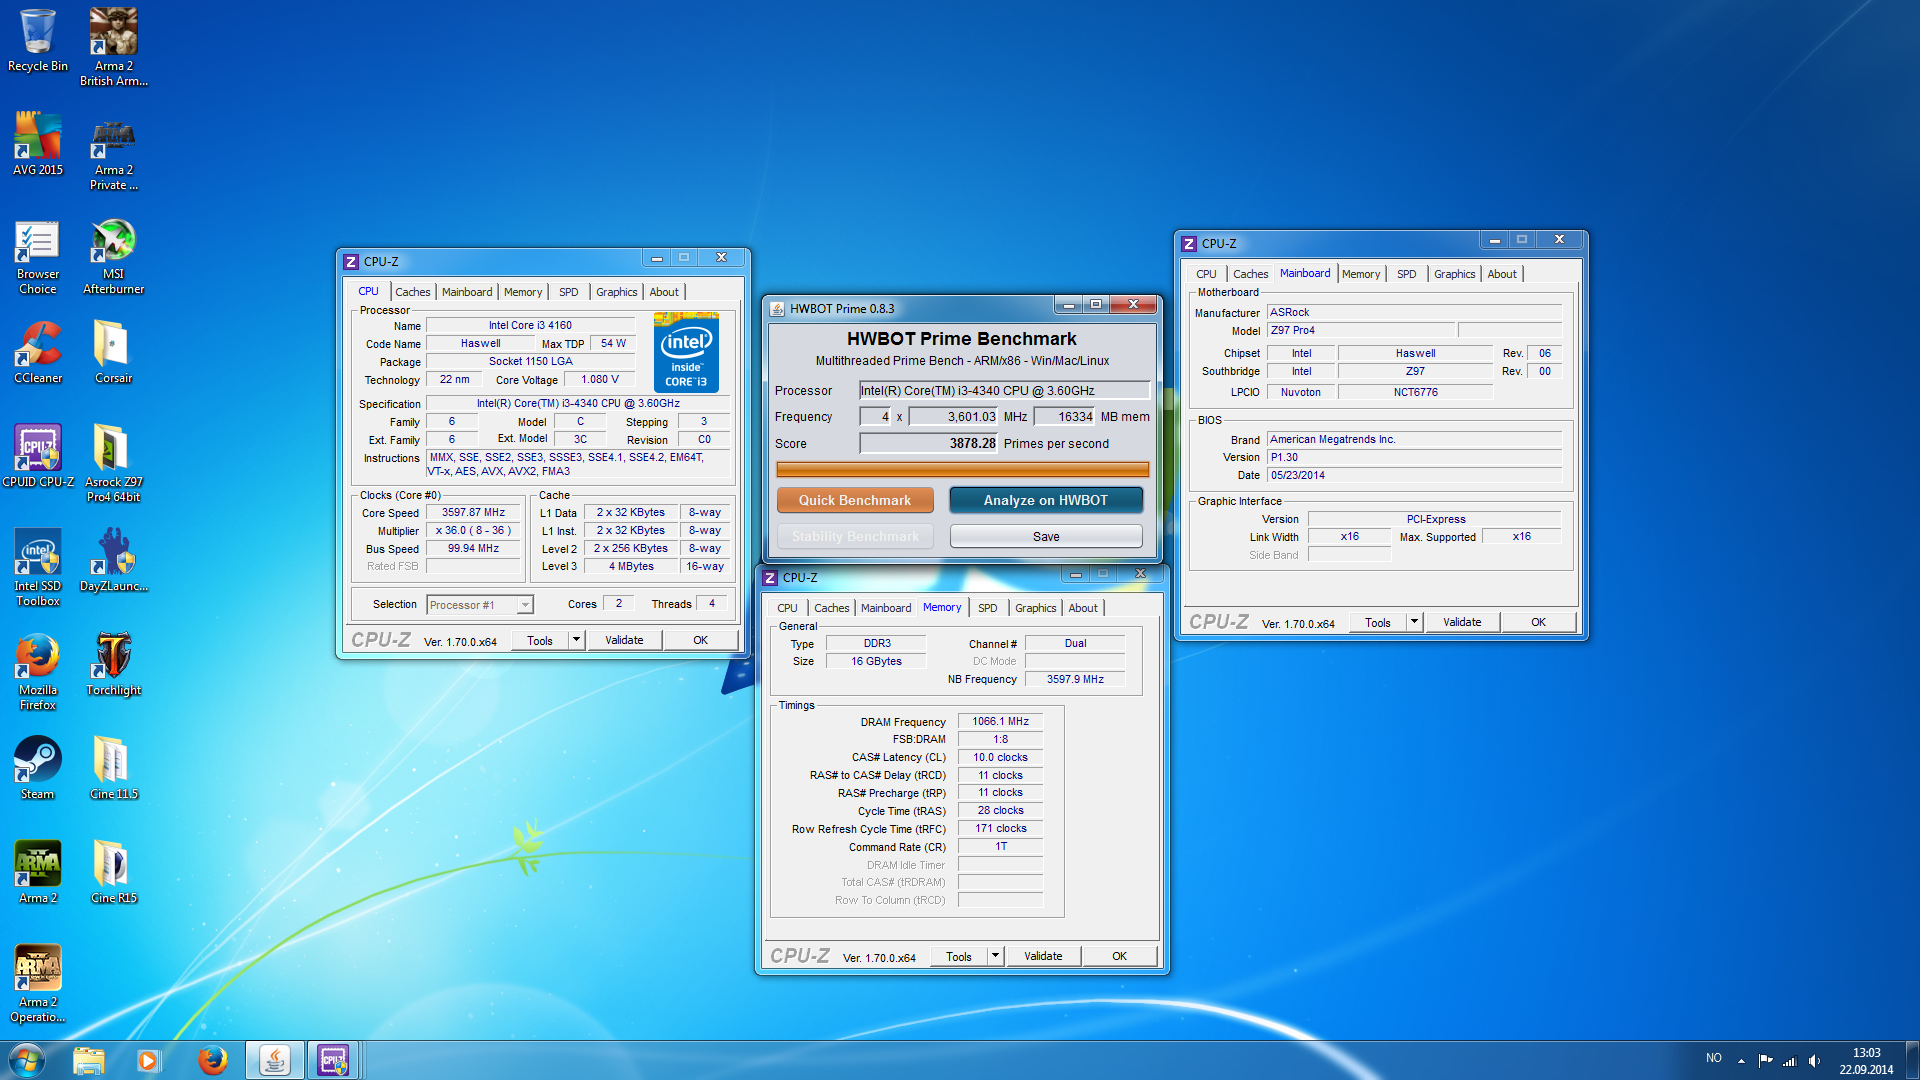
Task: Open Cine 11.5 folder icon
Action: [114, 768]
